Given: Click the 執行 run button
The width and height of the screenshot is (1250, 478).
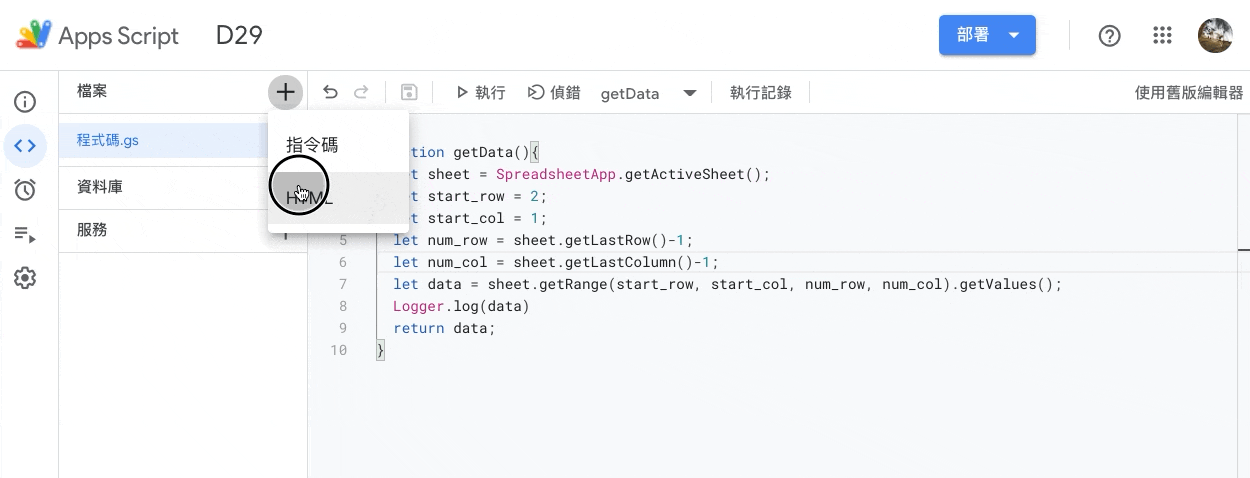Looking at the screenshot, I should click(480, 93).
